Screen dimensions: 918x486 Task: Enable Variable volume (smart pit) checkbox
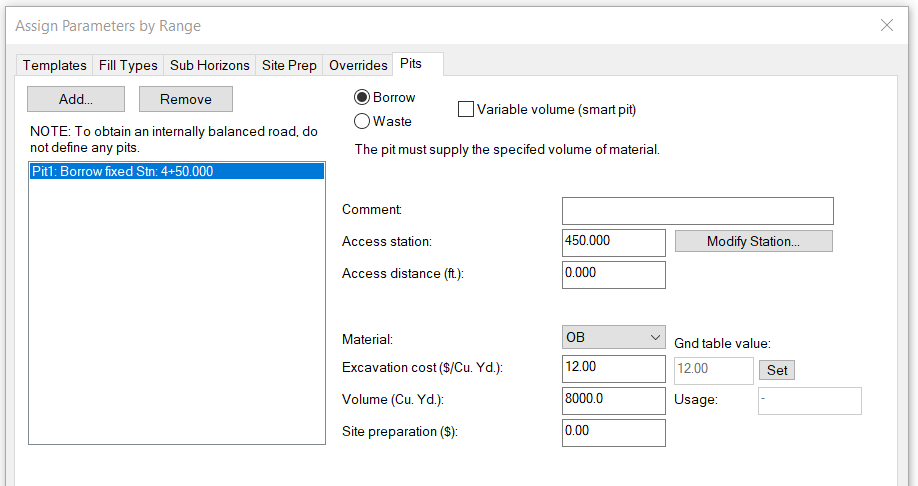(466, 109)
